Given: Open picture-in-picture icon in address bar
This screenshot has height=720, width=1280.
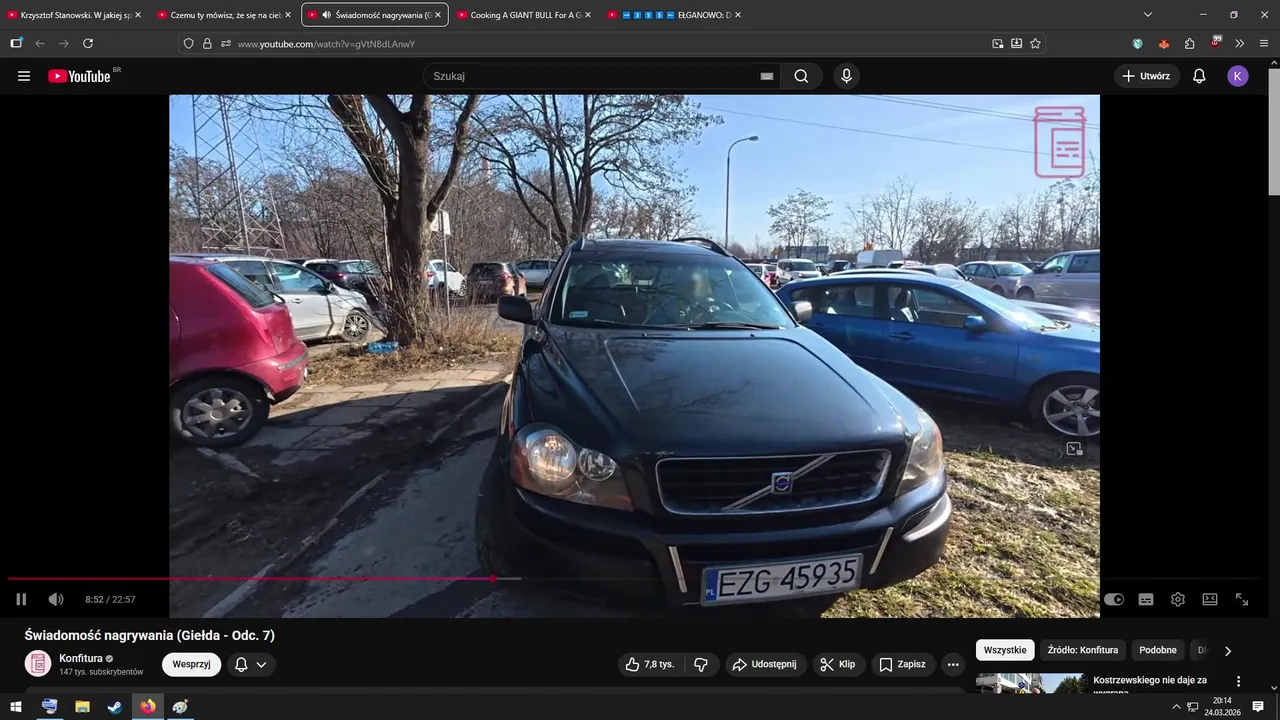Looking at the screenshot, I should pos(998,44).
